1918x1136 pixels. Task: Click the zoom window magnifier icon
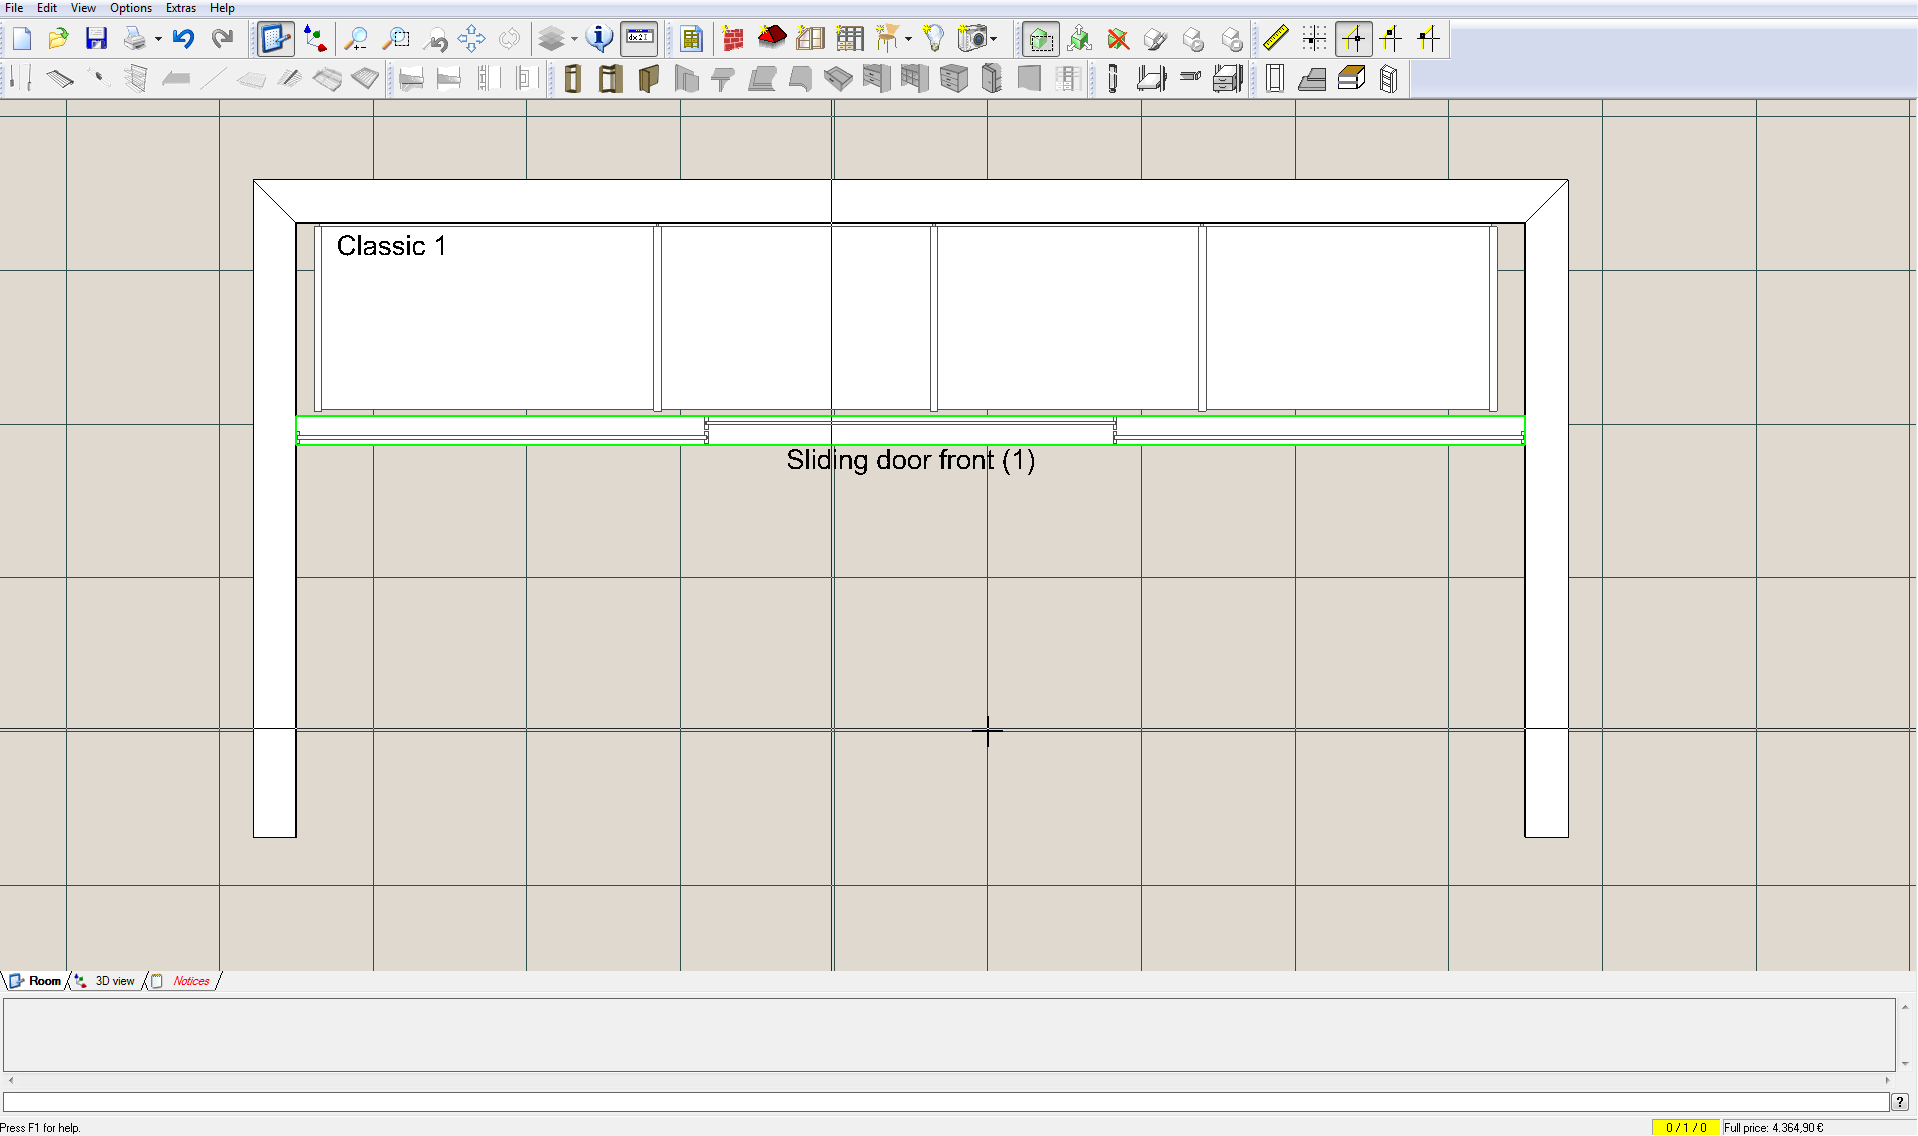point(397,39)
